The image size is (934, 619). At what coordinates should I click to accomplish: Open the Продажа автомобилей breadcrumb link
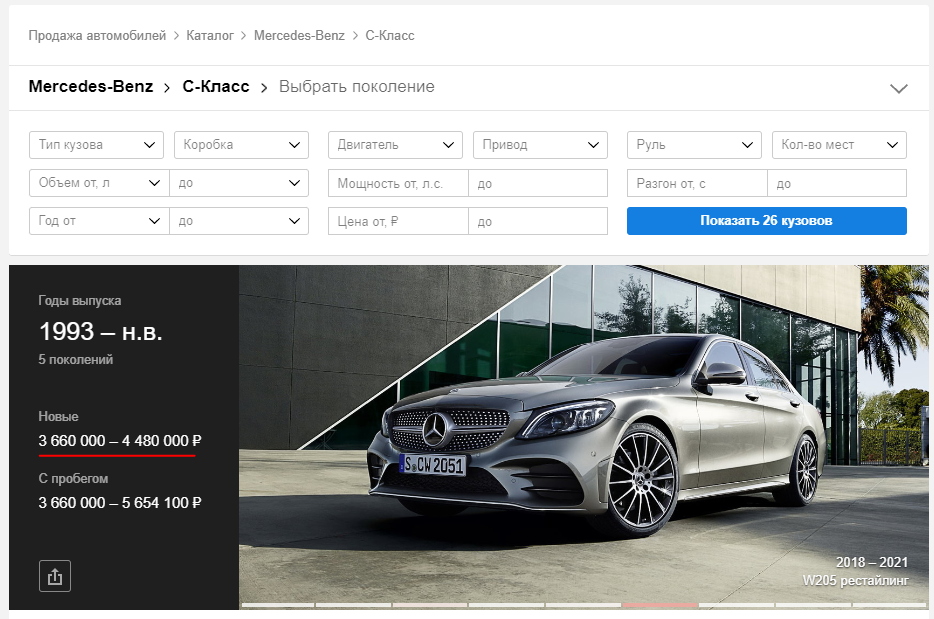[97, 36]
